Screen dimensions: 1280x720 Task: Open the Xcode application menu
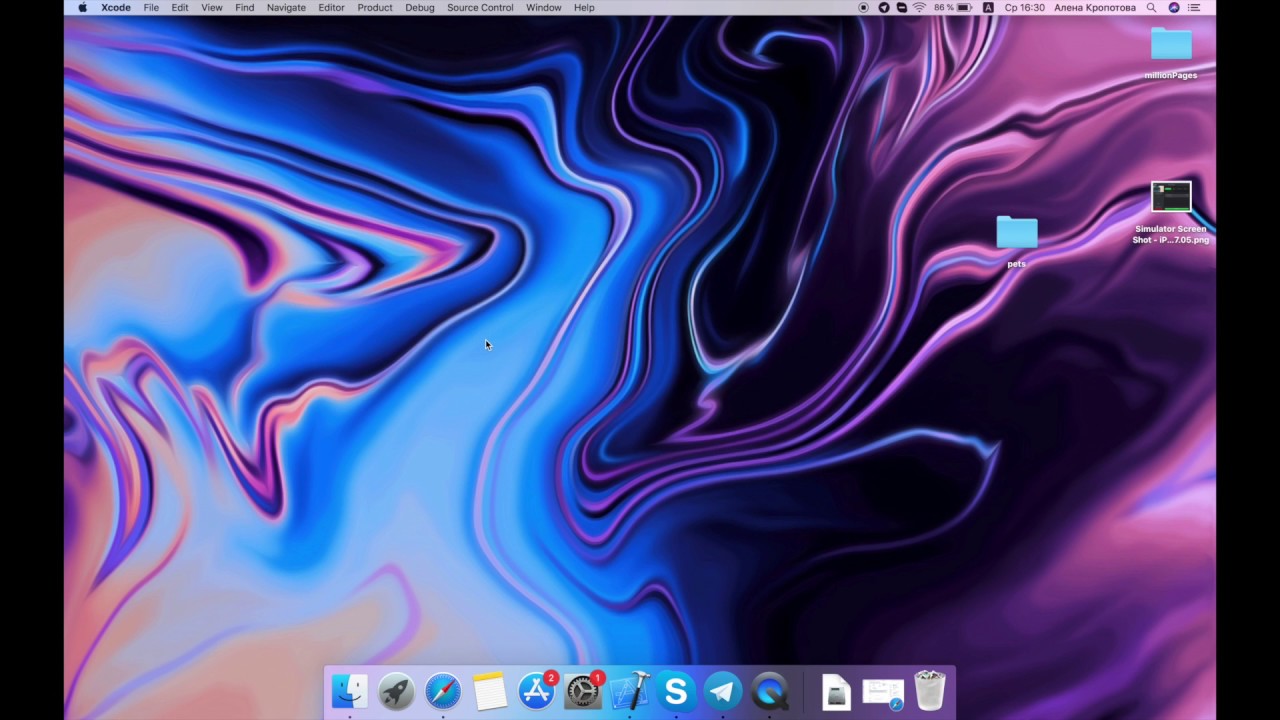click(x=116, y=8)
